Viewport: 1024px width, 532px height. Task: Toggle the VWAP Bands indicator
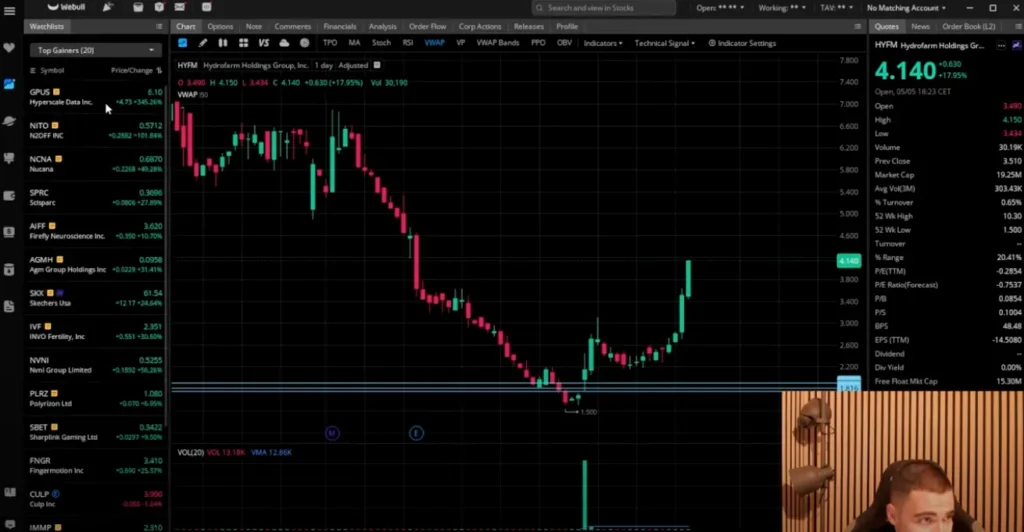pyautogui.click(x=498, y=43)
